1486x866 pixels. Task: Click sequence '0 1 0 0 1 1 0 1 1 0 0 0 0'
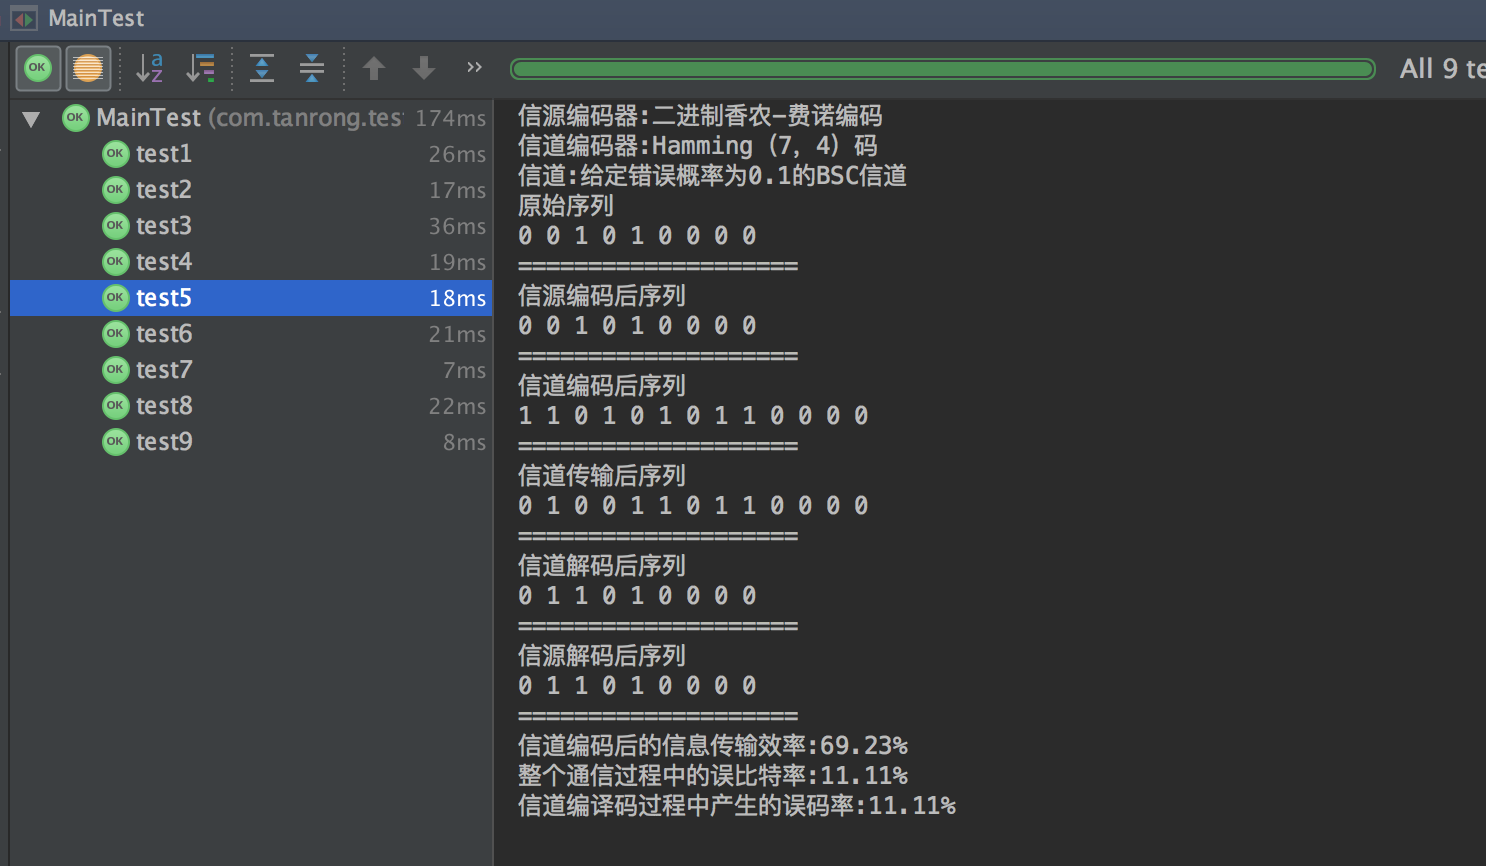coord(694,506)
